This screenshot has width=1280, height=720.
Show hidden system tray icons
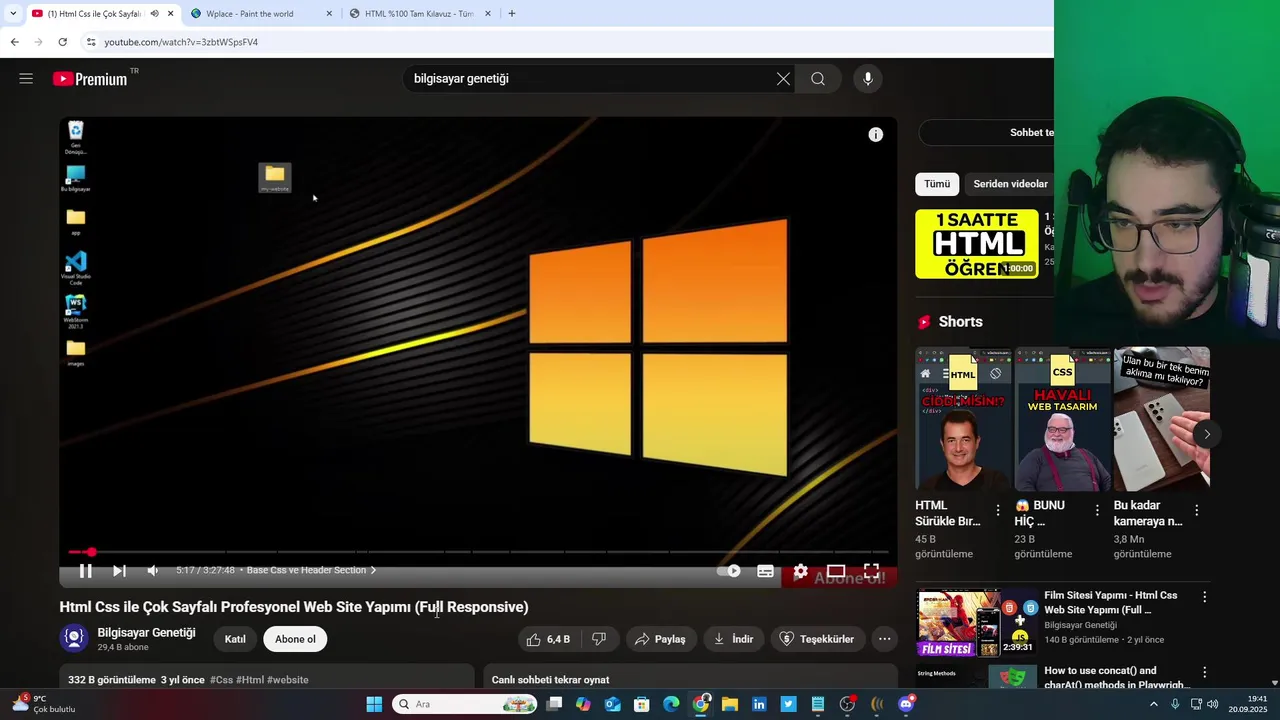1153,704
